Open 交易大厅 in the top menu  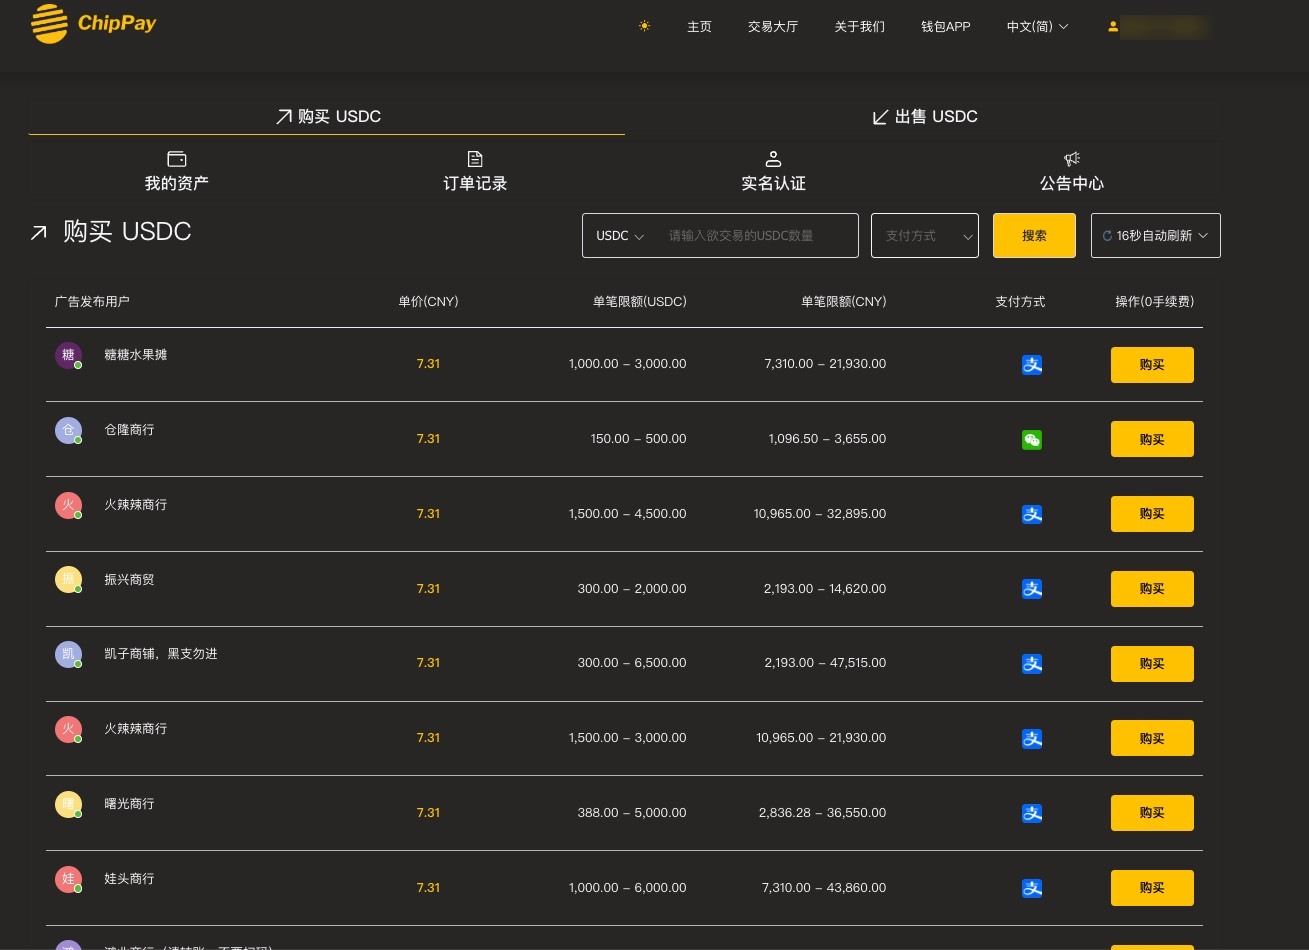pos(773,27)
